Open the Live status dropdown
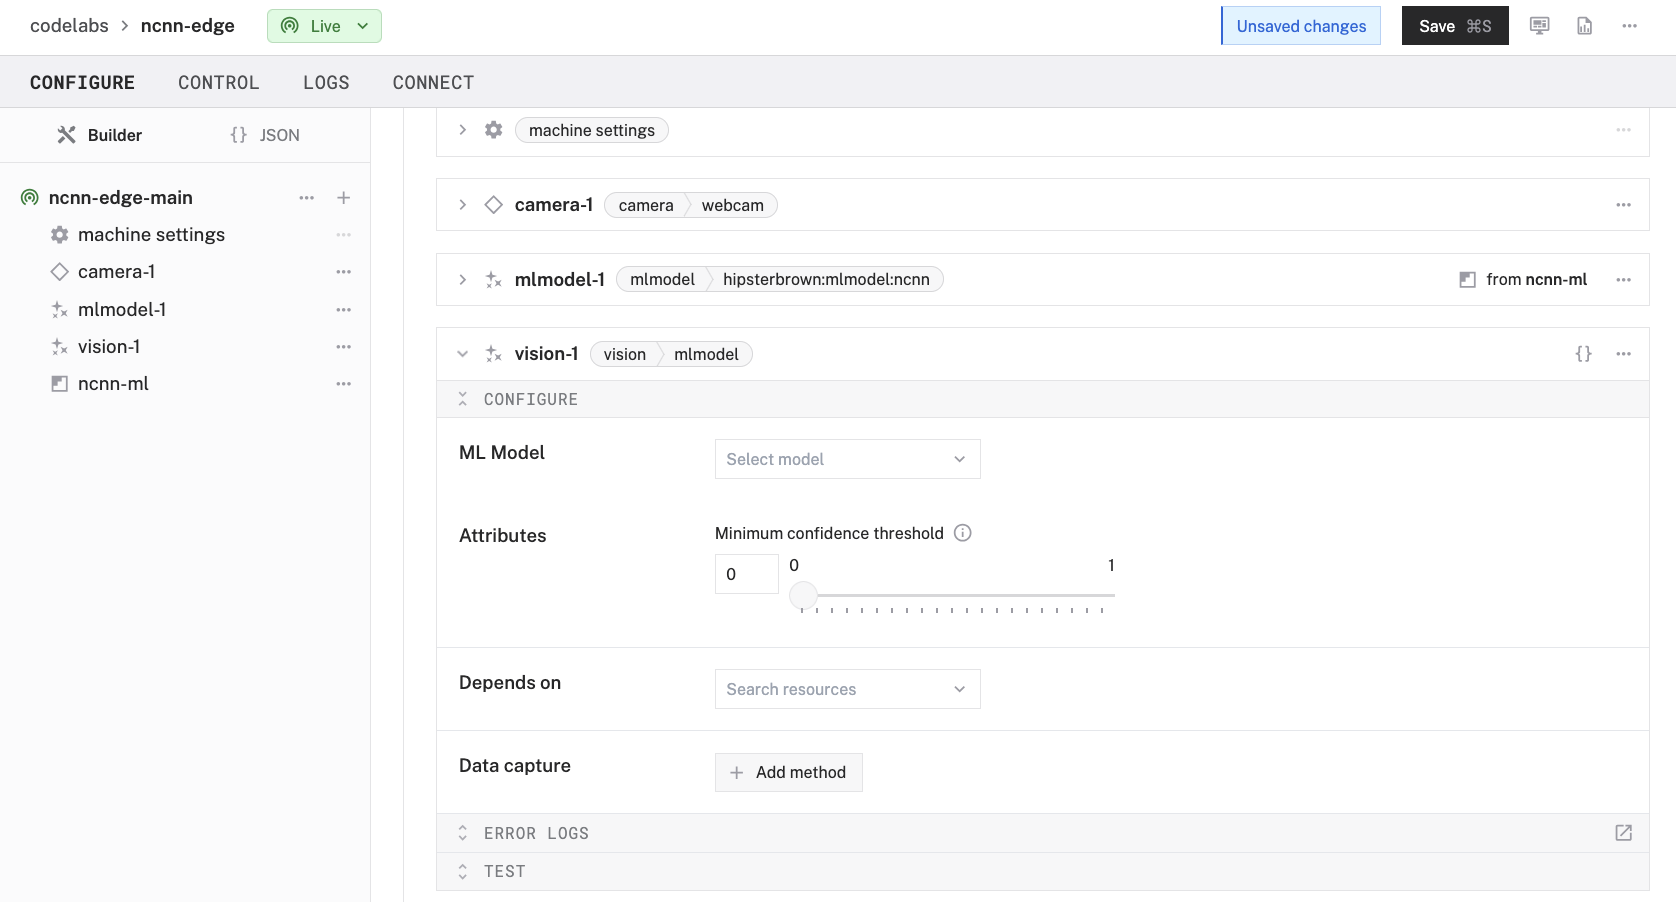 click(324, 26)
